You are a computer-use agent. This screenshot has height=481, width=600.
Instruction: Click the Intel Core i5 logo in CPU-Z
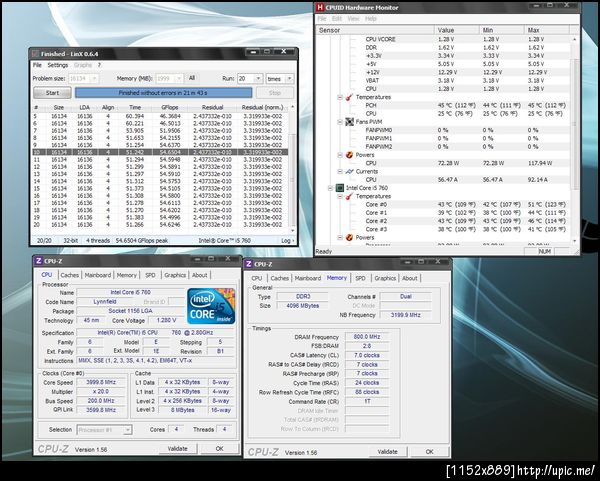211,306
